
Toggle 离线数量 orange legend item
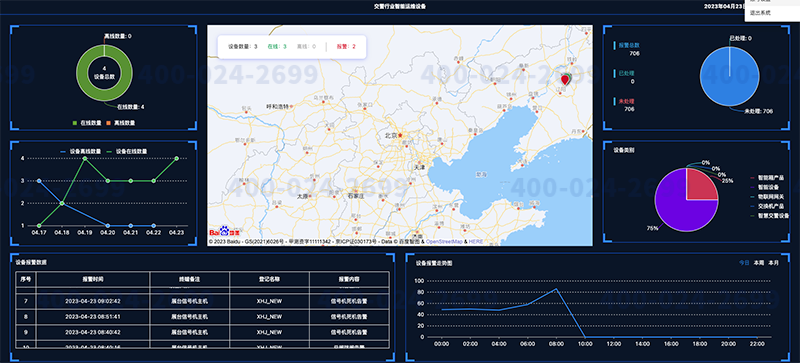pyautogui.click(x=121, y=123)
